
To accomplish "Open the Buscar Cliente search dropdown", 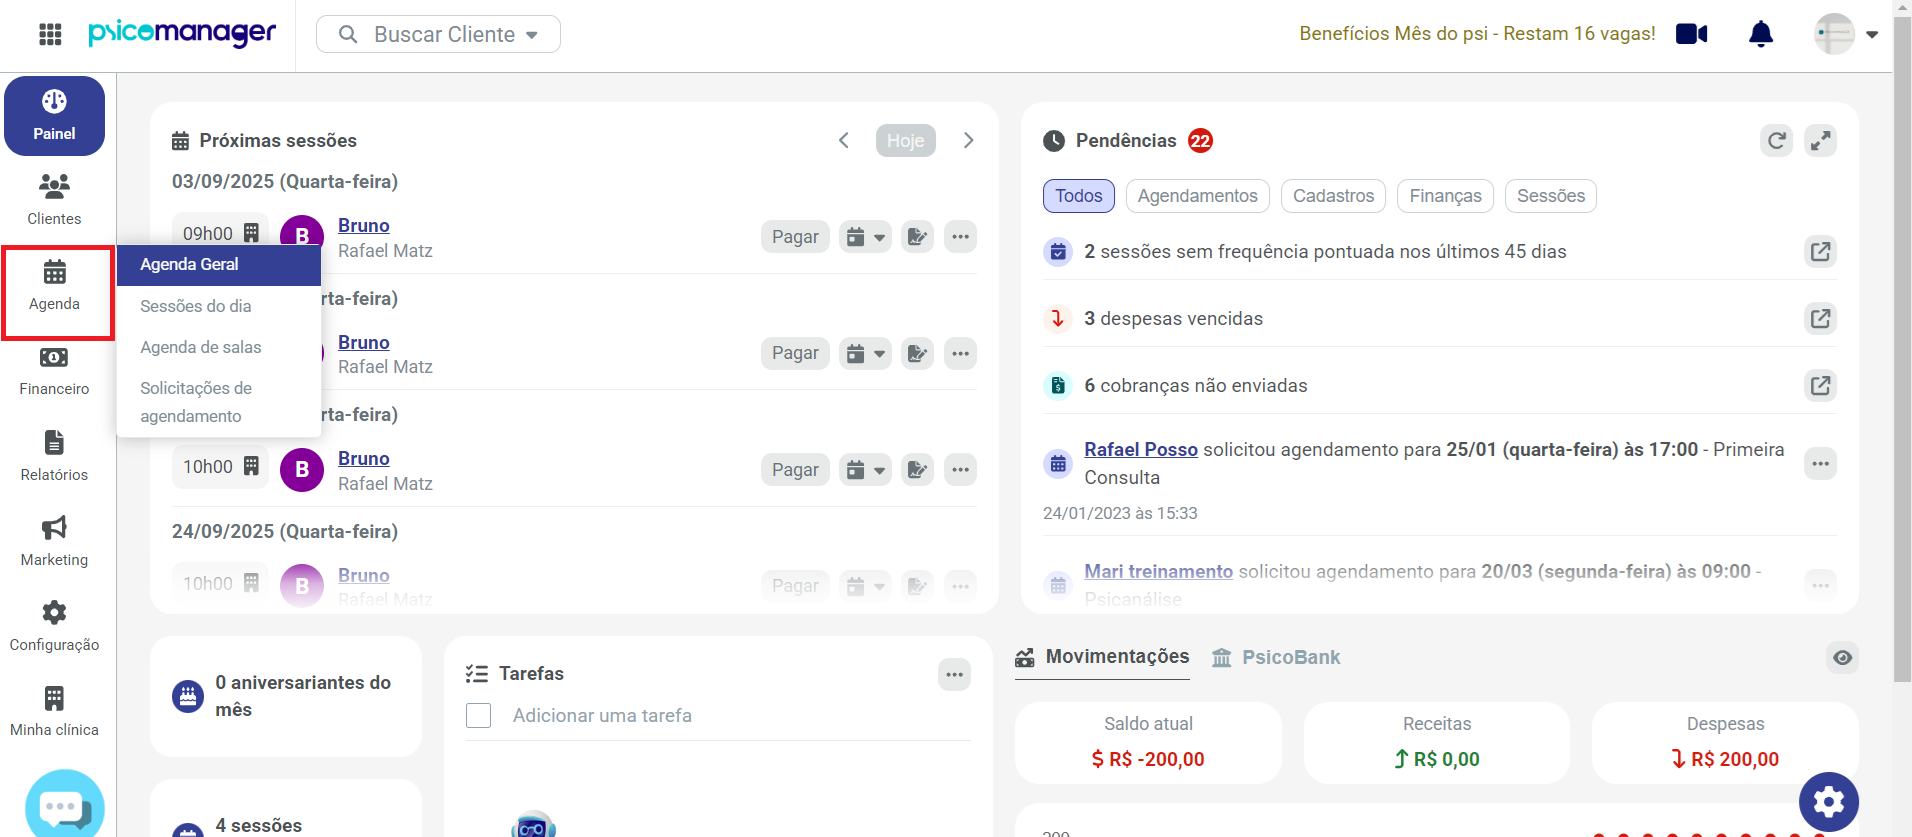I will (x=438, y=34).
